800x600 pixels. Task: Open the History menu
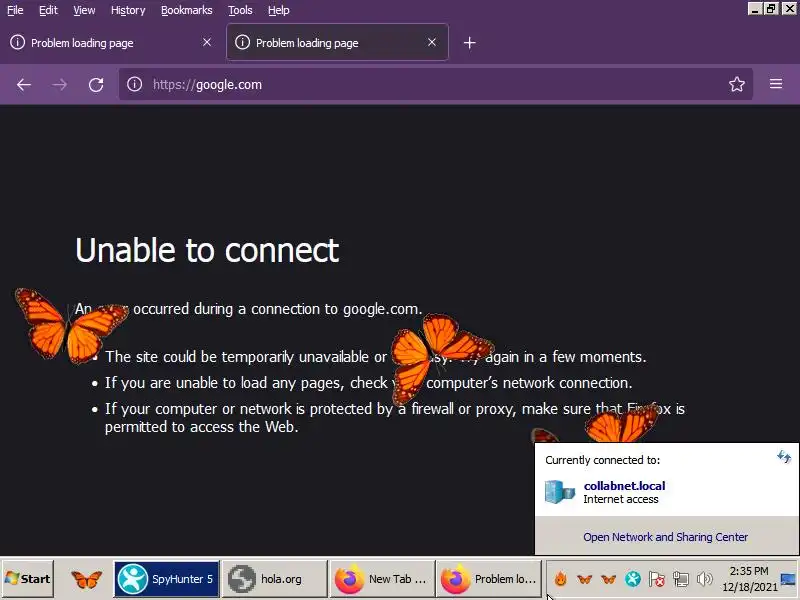[128, 10]
